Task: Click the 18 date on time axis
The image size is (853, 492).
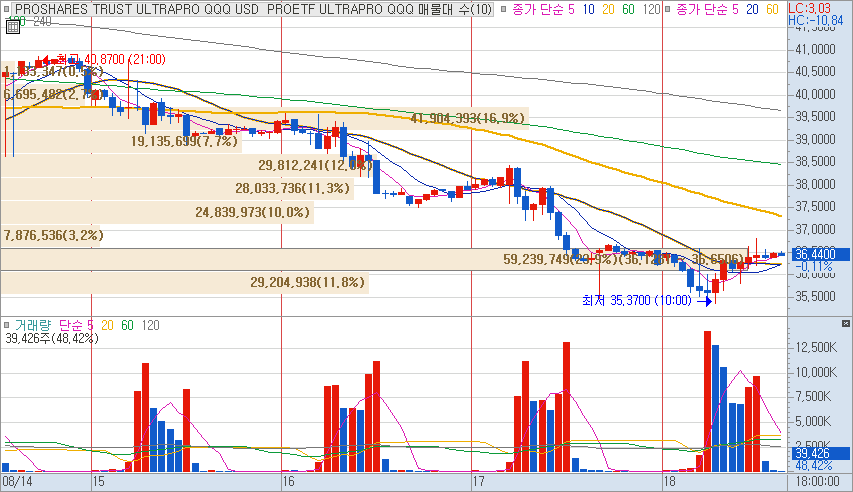Action: tap(669, 481)
